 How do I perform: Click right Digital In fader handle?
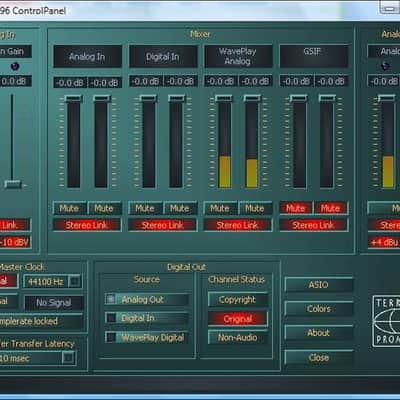(x=177, y=98)
